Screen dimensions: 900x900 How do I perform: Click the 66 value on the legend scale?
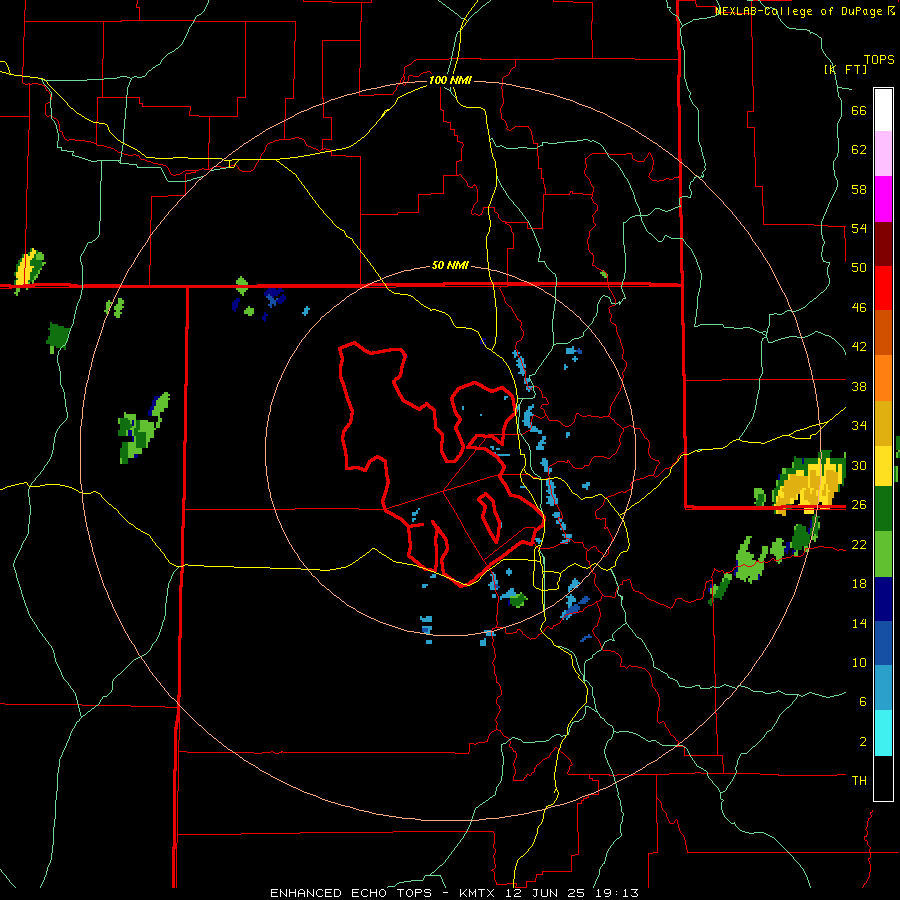[x=859, y=110]
